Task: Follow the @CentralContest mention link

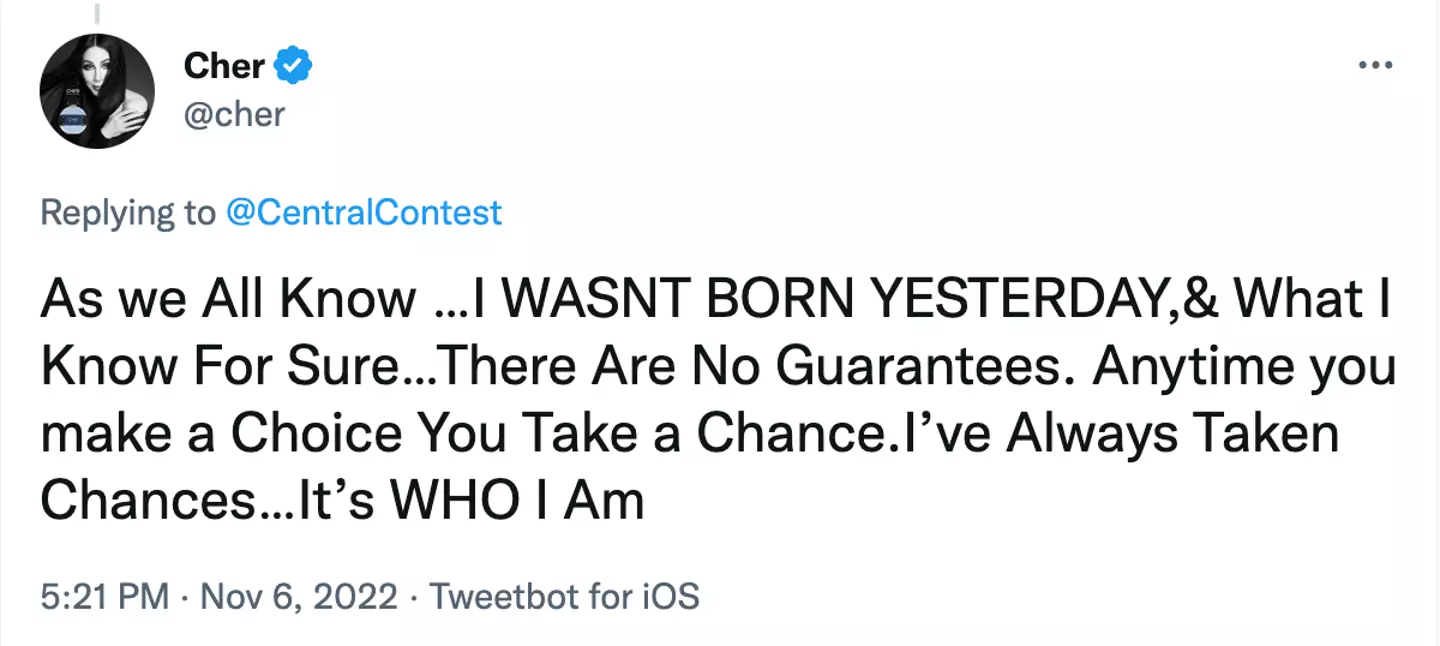Action: coord(363,213)
